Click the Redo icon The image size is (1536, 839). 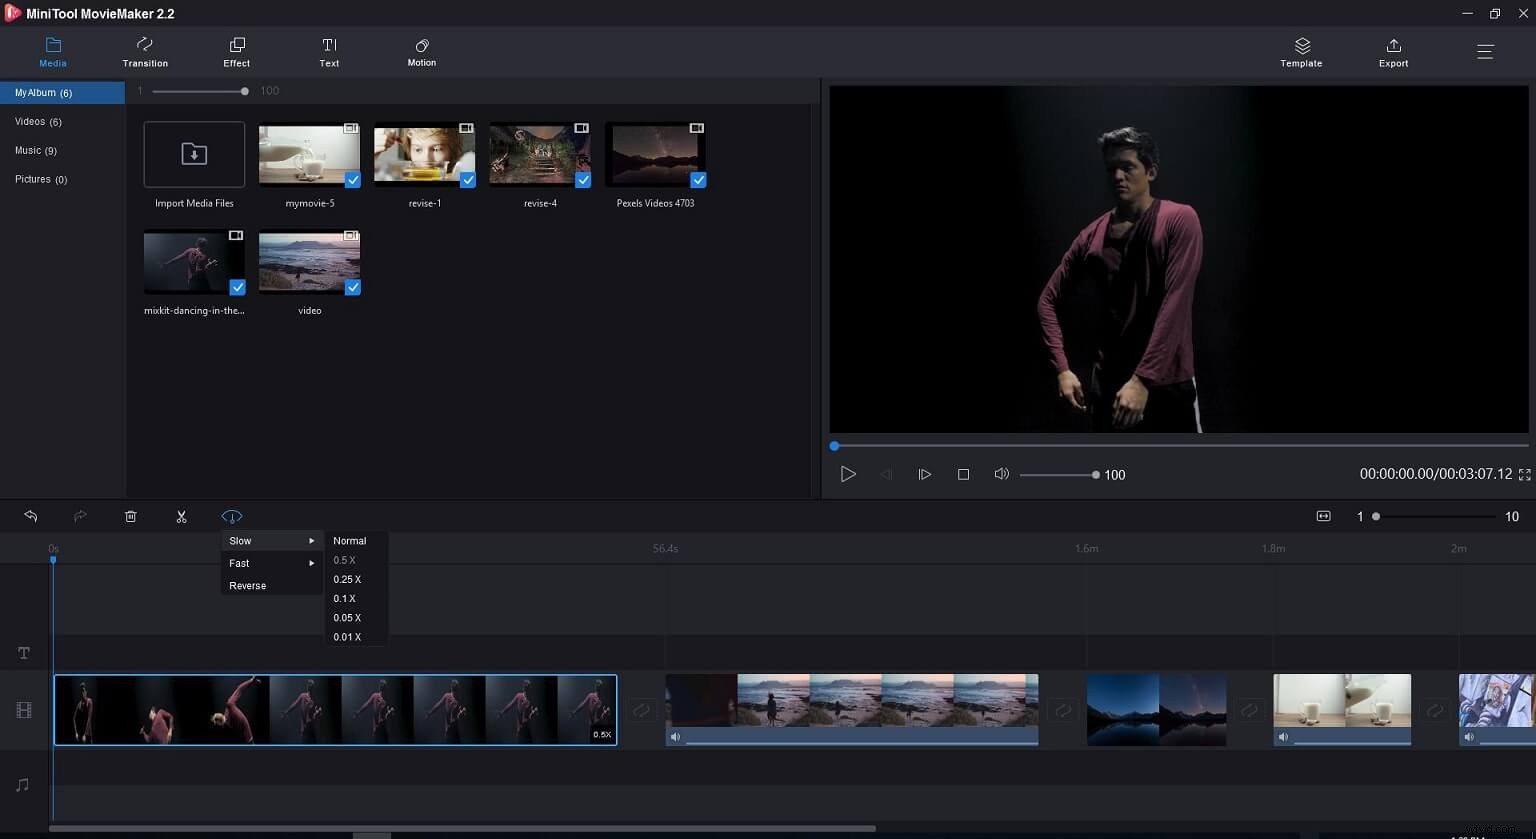coord(80,516)
